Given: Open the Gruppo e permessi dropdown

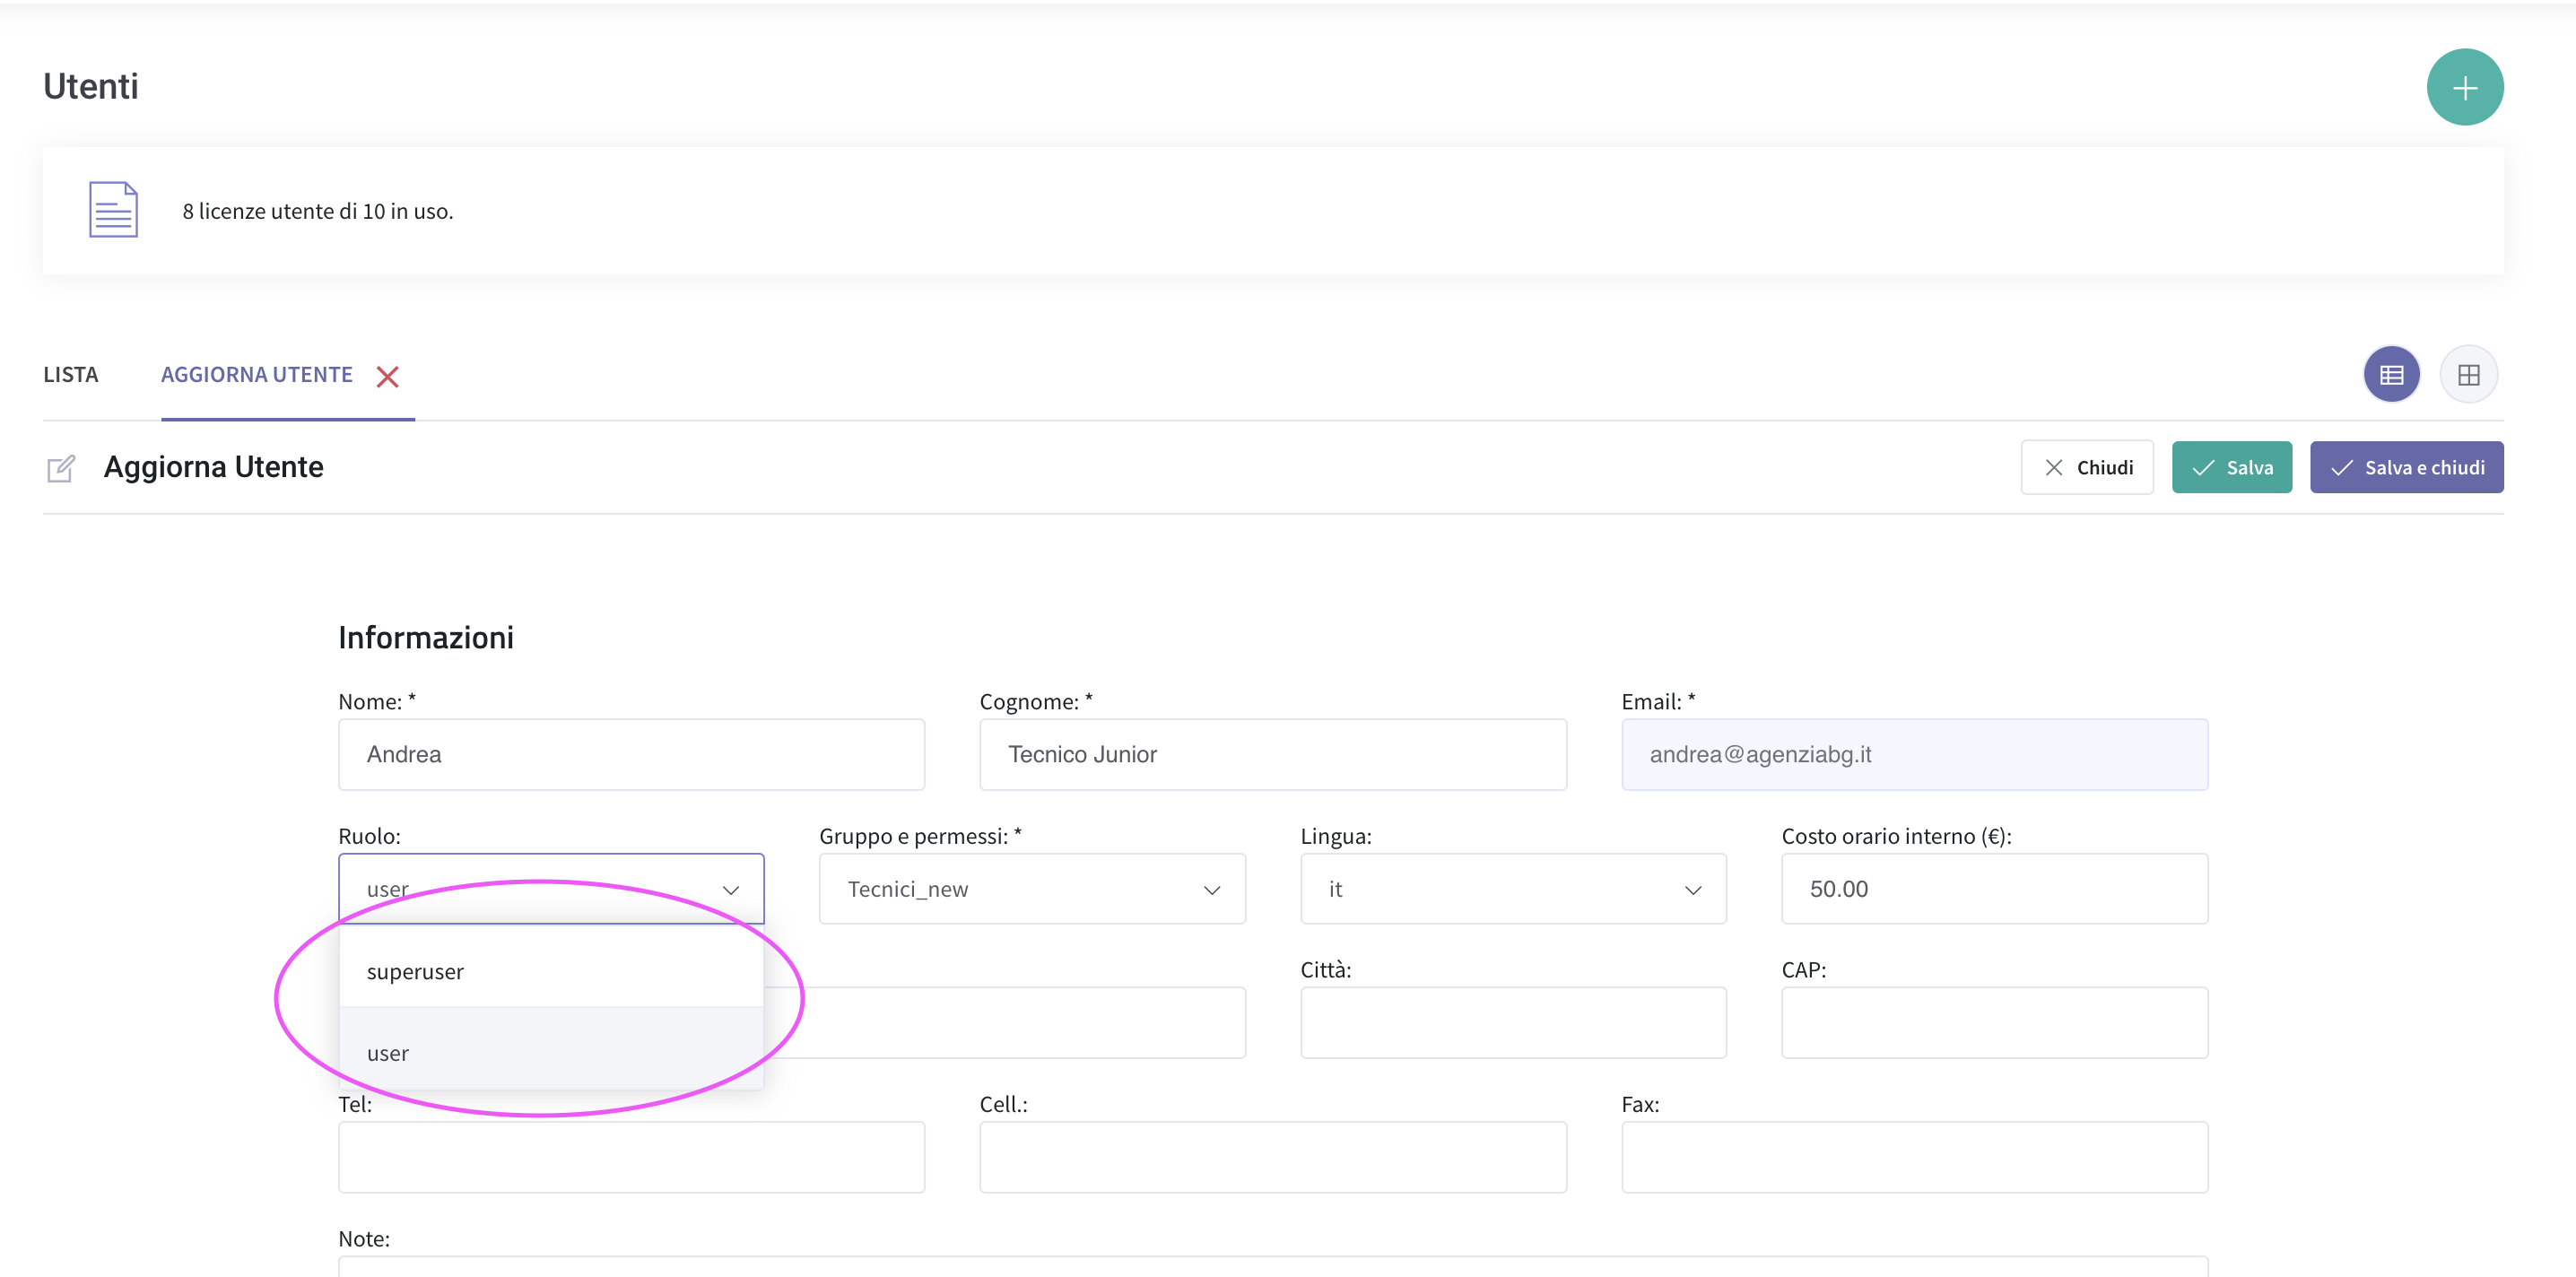Looking at the screenshot, I should click(x=1032, y=889).
